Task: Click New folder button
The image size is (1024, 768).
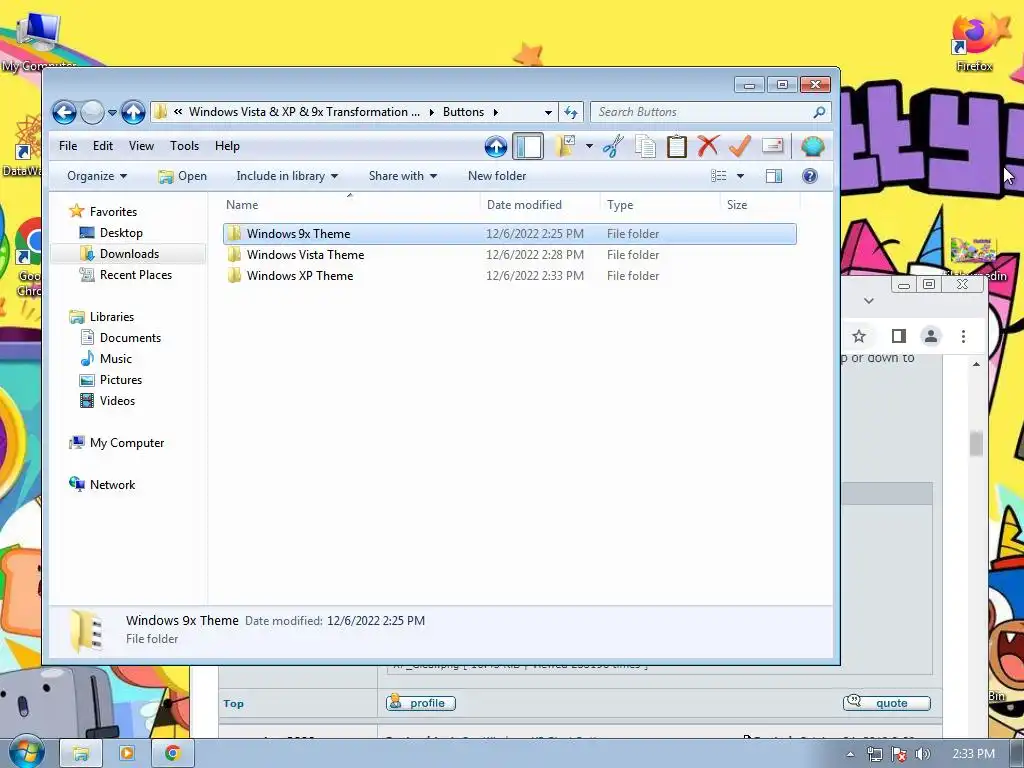Action: click(497, 176)
